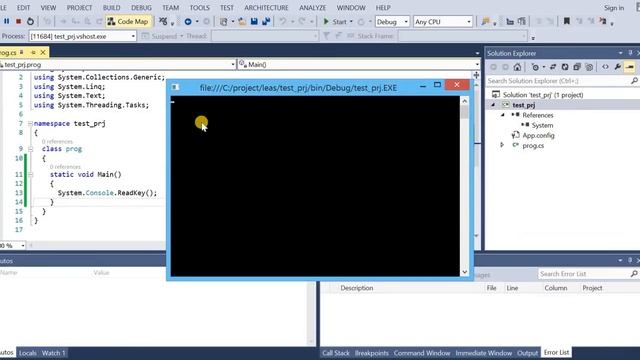640x360 pixels.
Task: Restart the debug session
Action: point(30,21)
